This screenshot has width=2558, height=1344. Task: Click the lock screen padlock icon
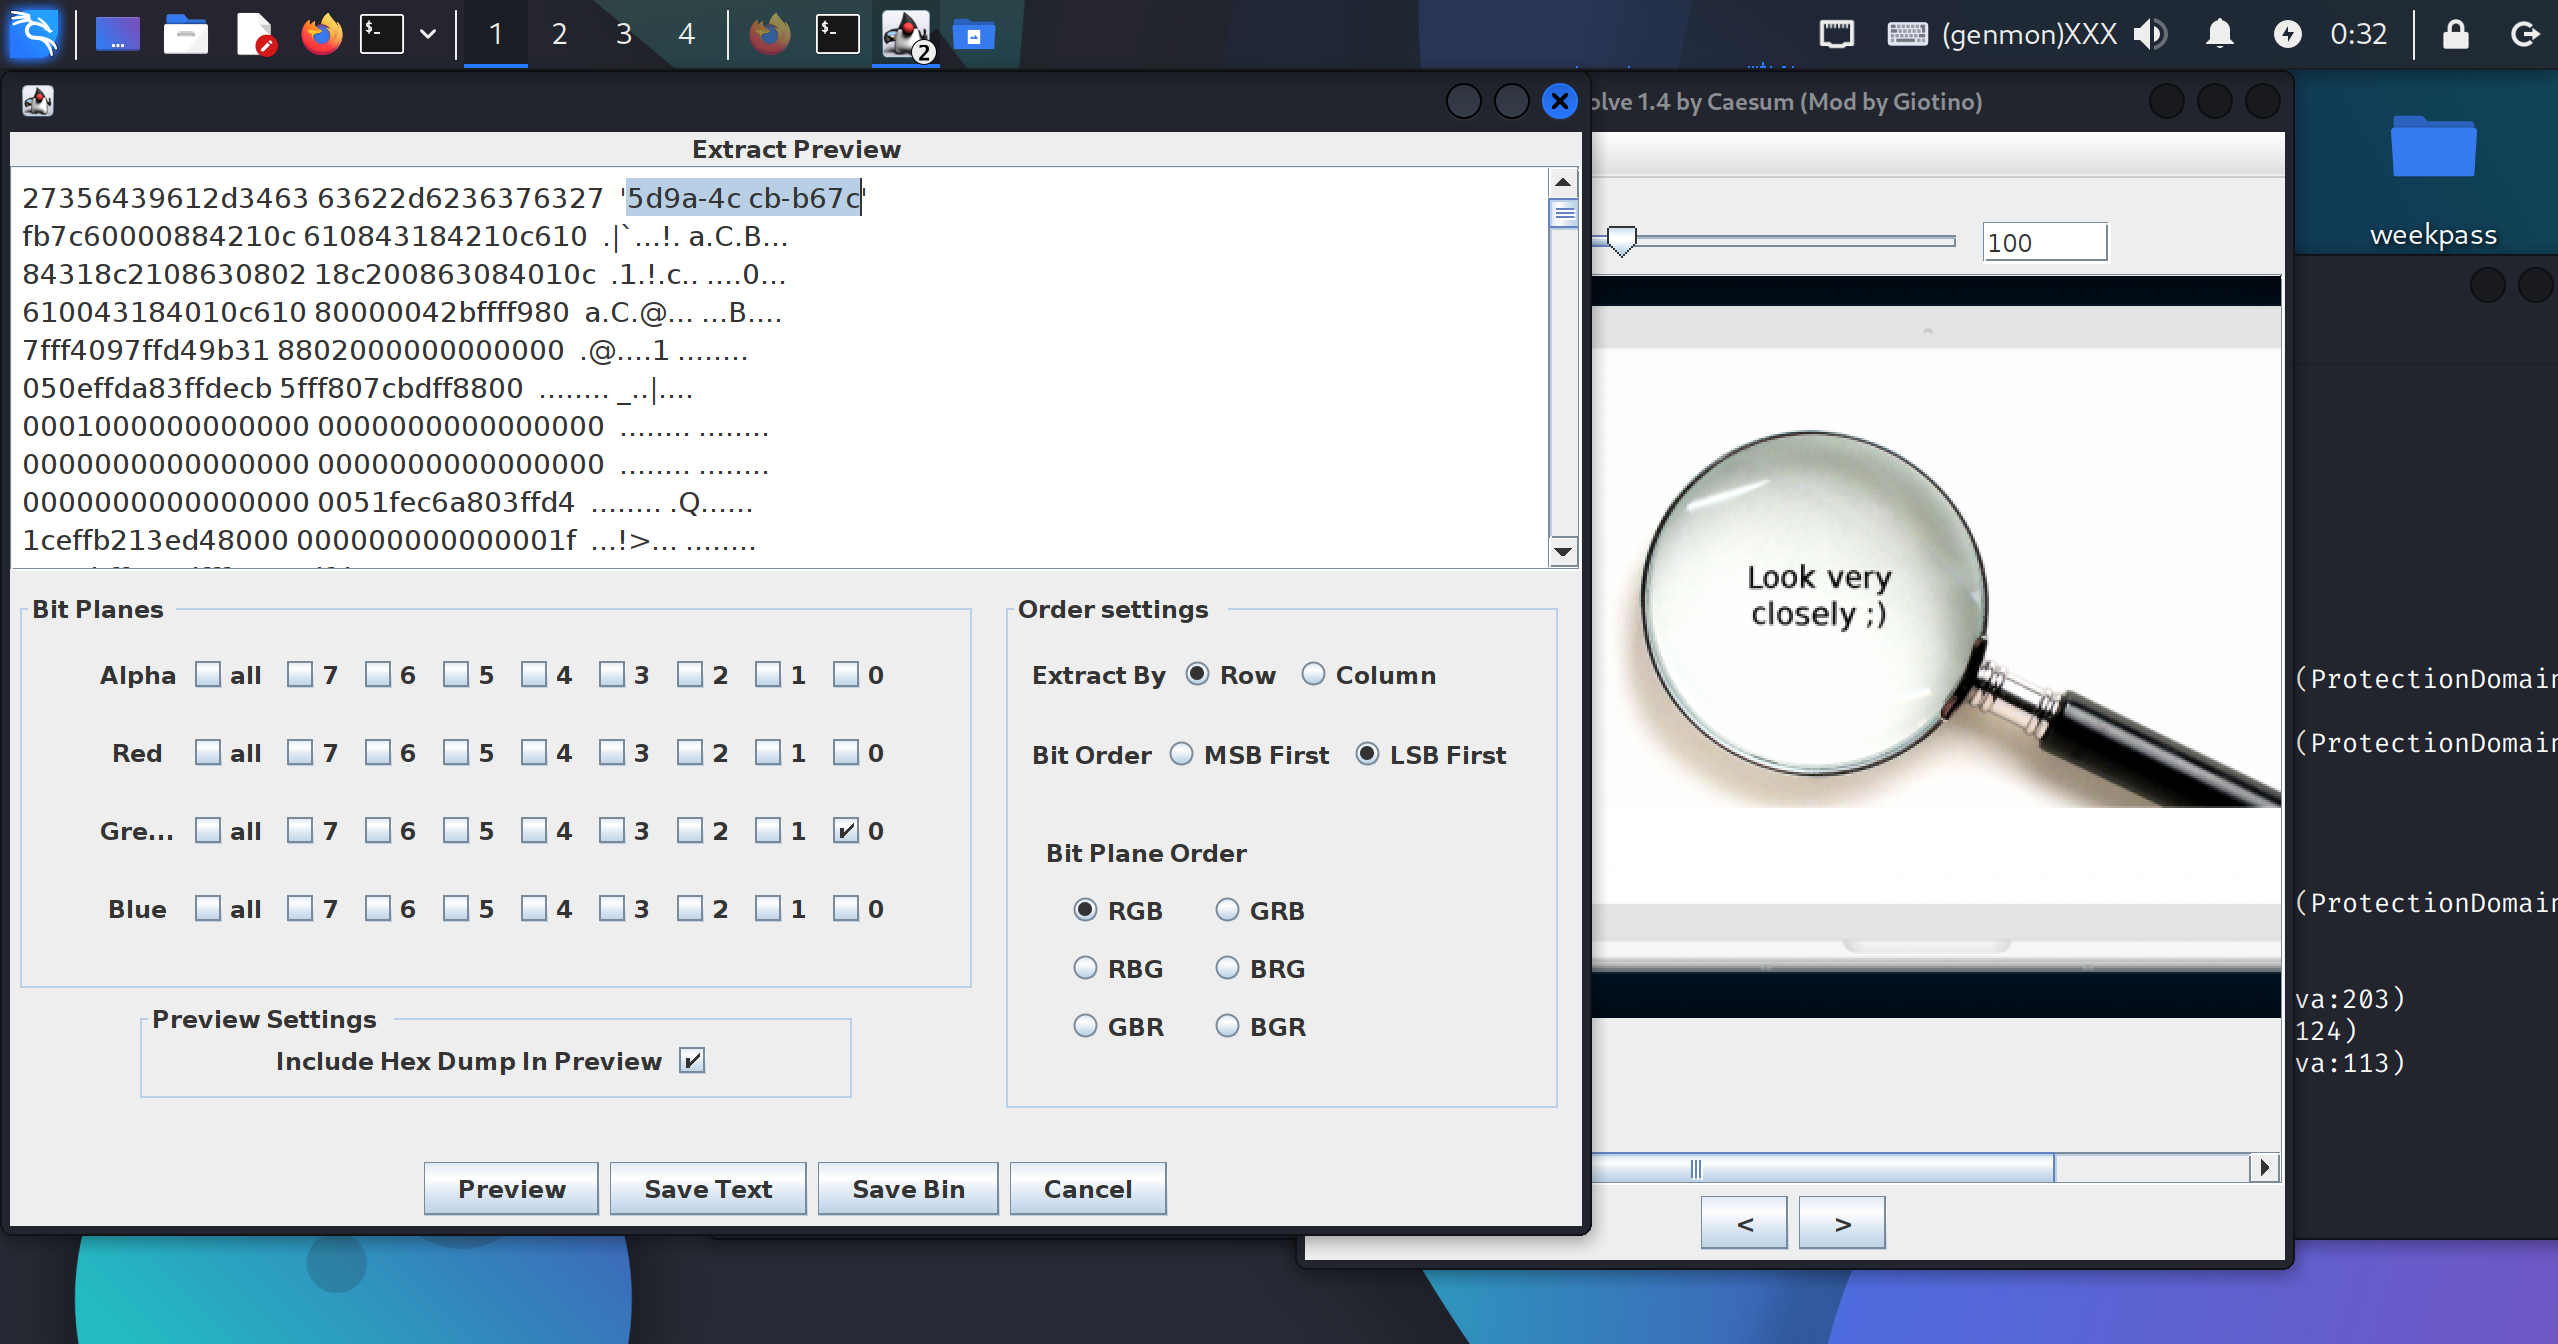point(2455,35)
